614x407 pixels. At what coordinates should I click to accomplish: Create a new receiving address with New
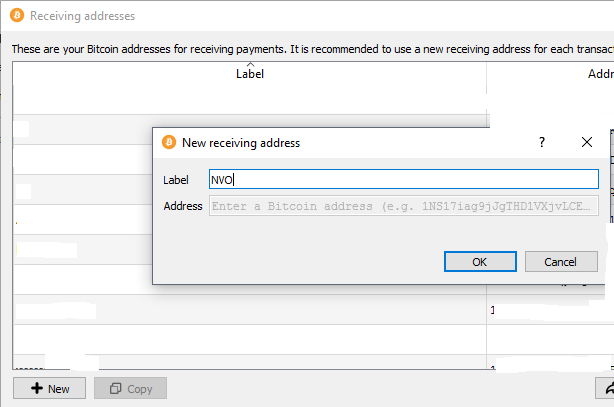(49, 388)
